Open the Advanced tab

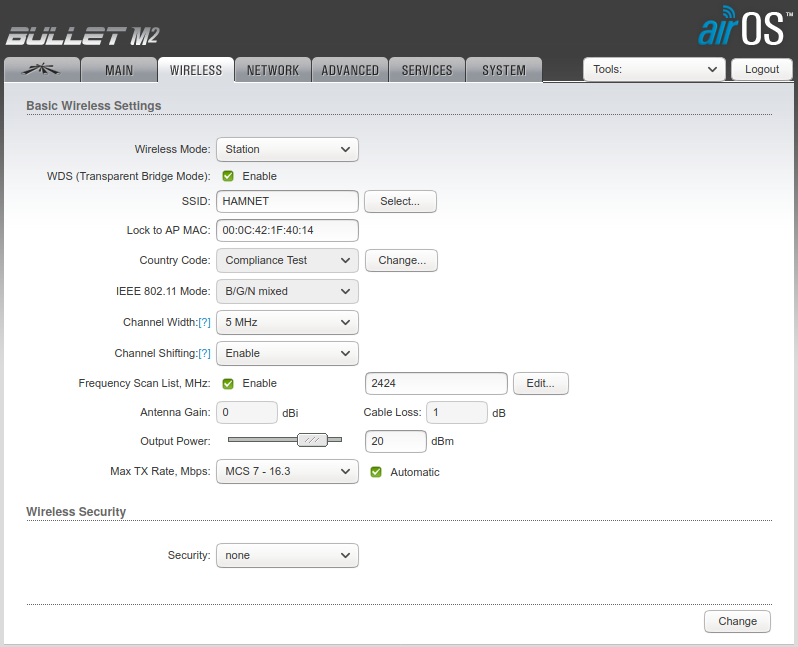tap(350, 70)
